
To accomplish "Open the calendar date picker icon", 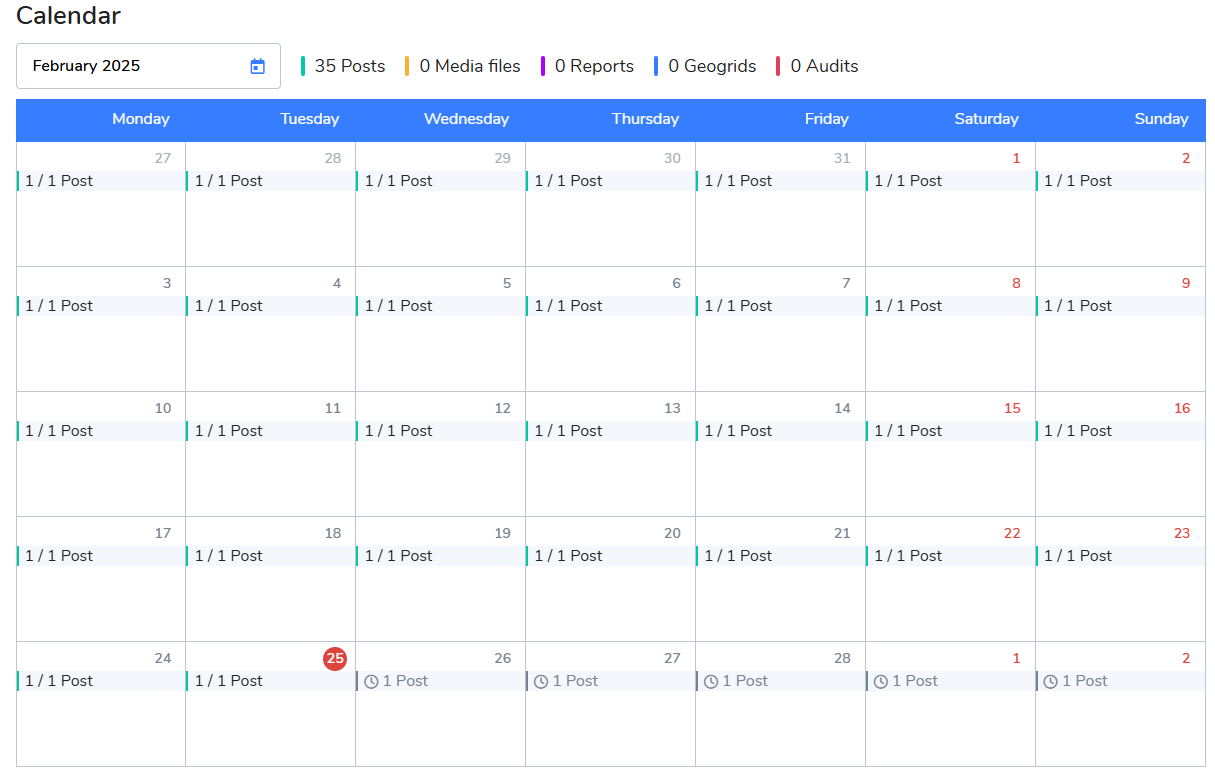I will [x=258, y=66].
